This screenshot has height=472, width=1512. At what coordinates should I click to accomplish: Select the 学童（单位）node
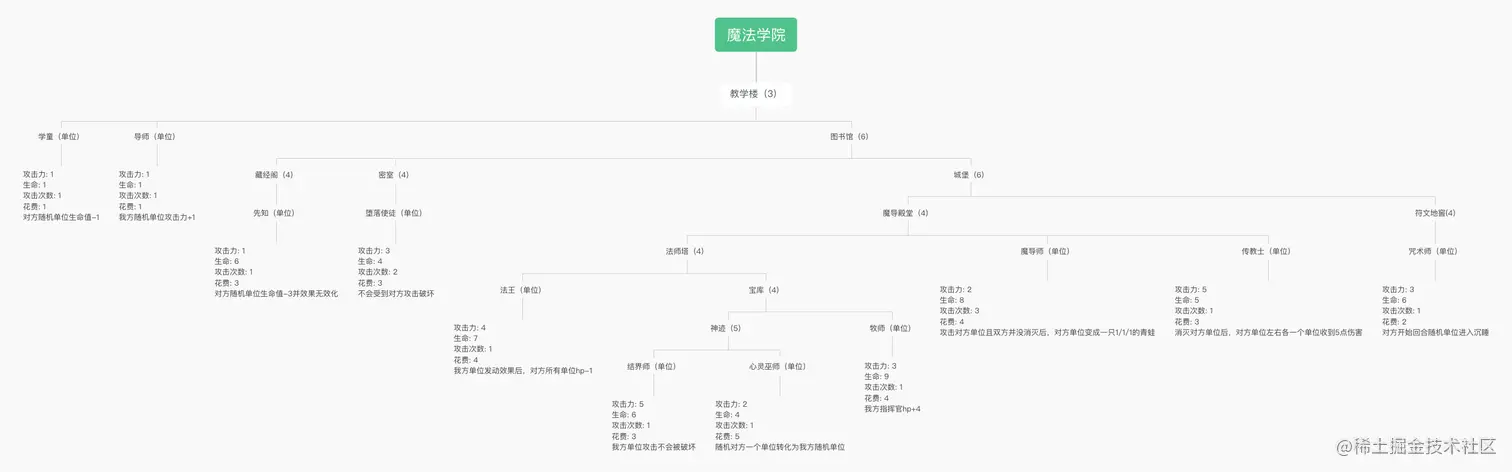pos(59,136)
